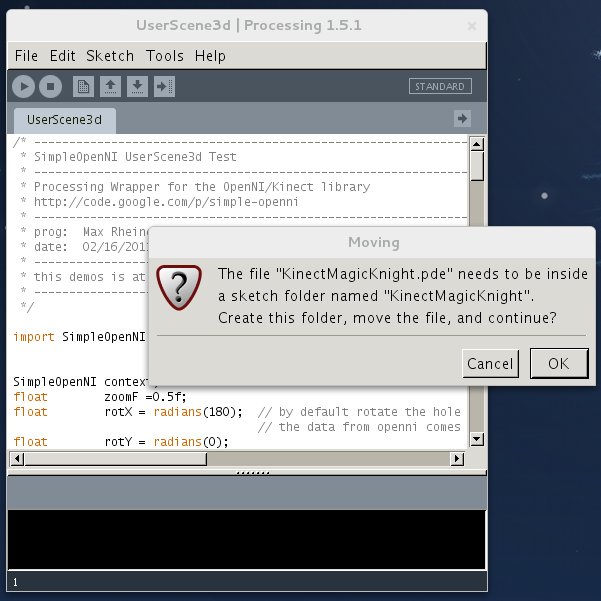Confirm the Moving dialog with OK

[x=559, y=363]
